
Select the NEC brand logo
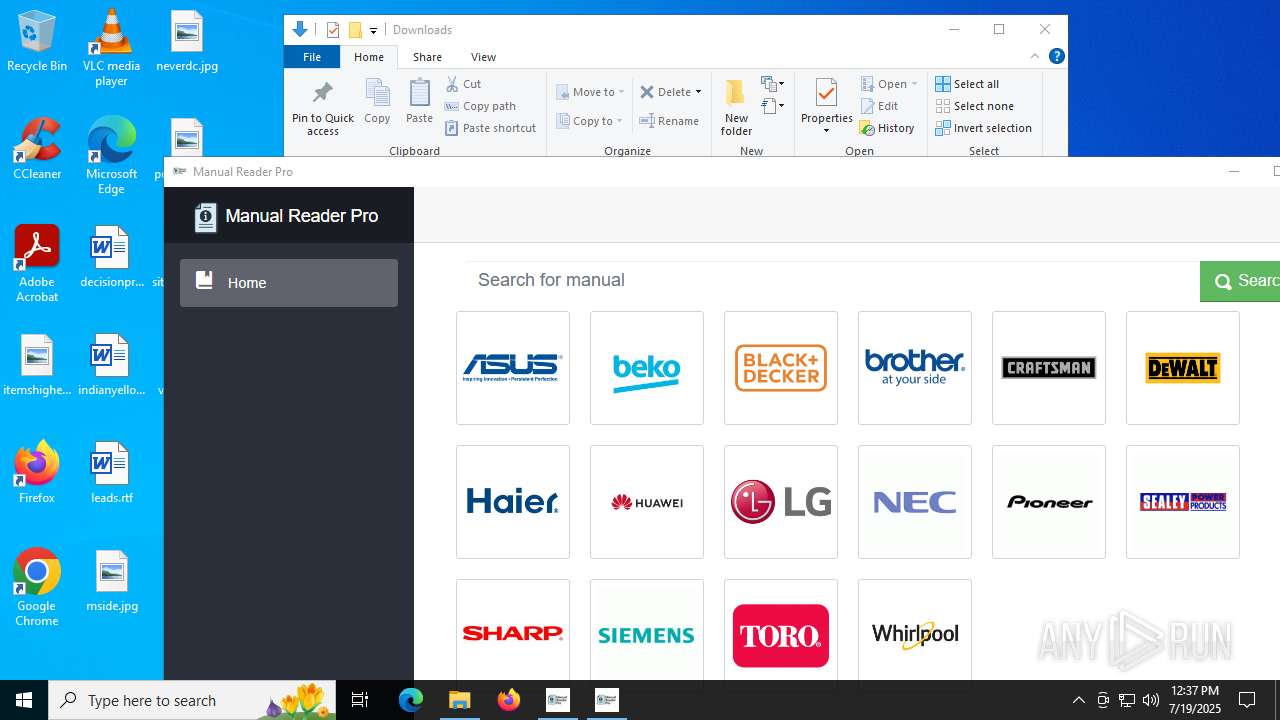click(x=915, y=502)
